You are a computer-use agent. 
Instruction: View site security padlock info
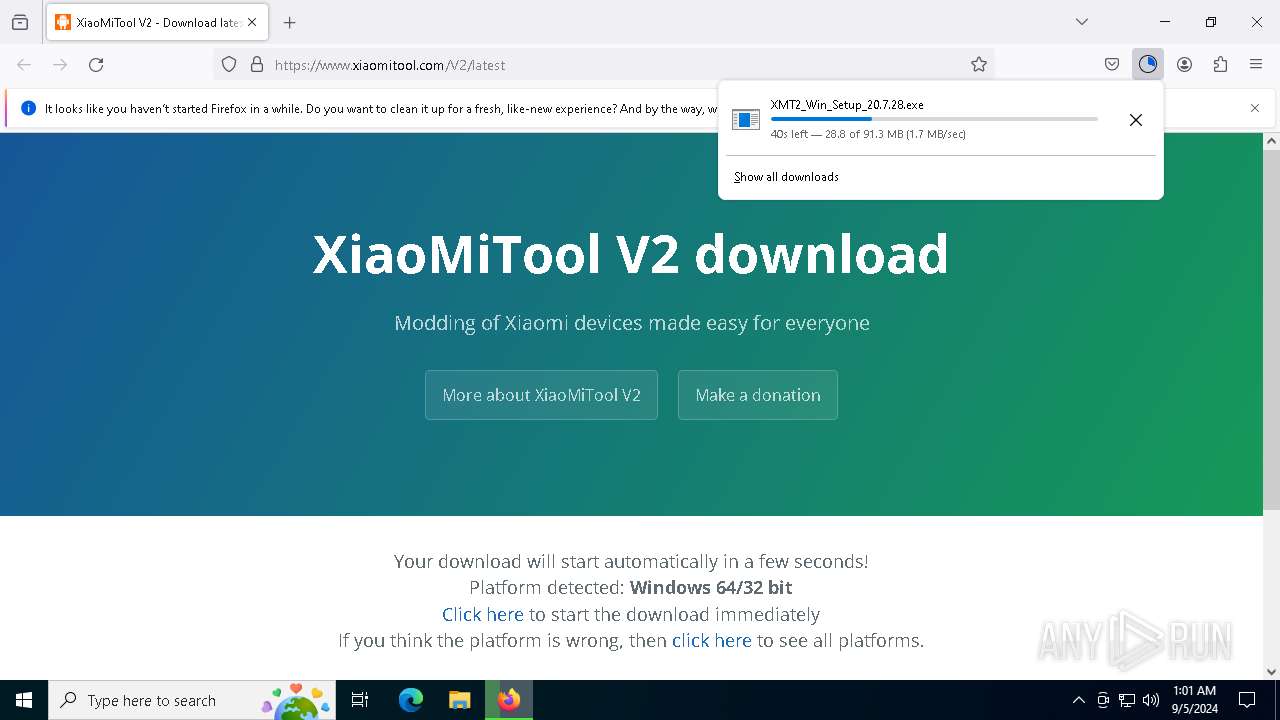(x=257, y=64)
